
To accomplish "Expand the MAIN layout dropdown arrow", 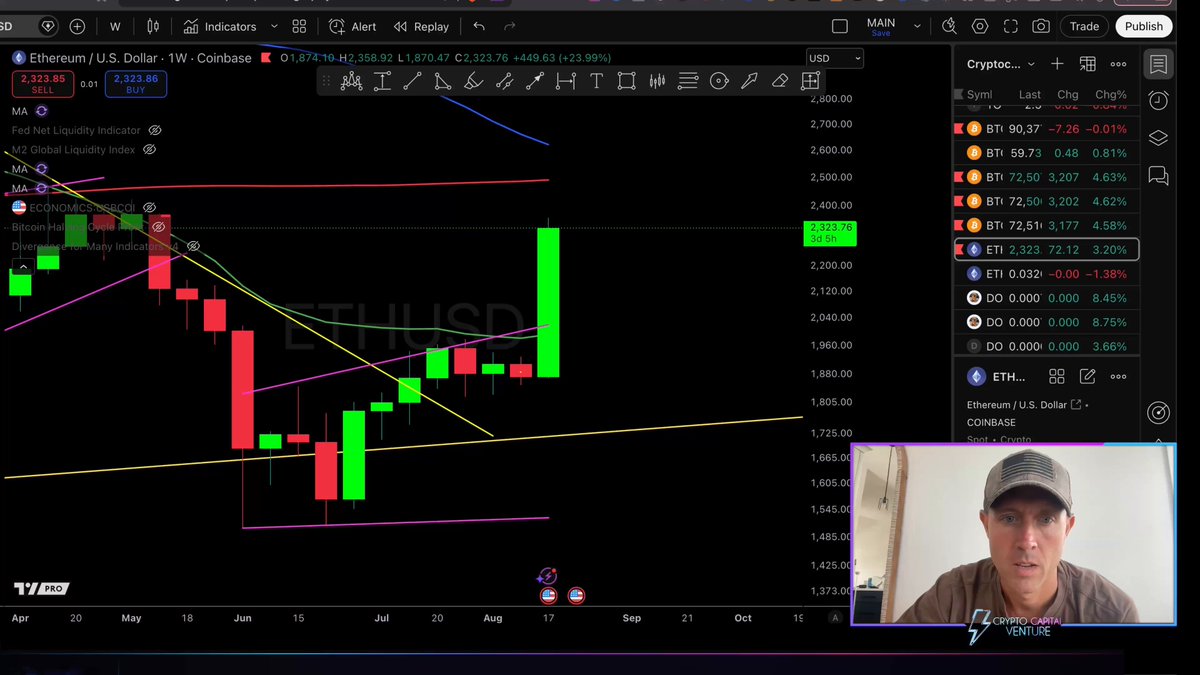I will pos(916,27).
